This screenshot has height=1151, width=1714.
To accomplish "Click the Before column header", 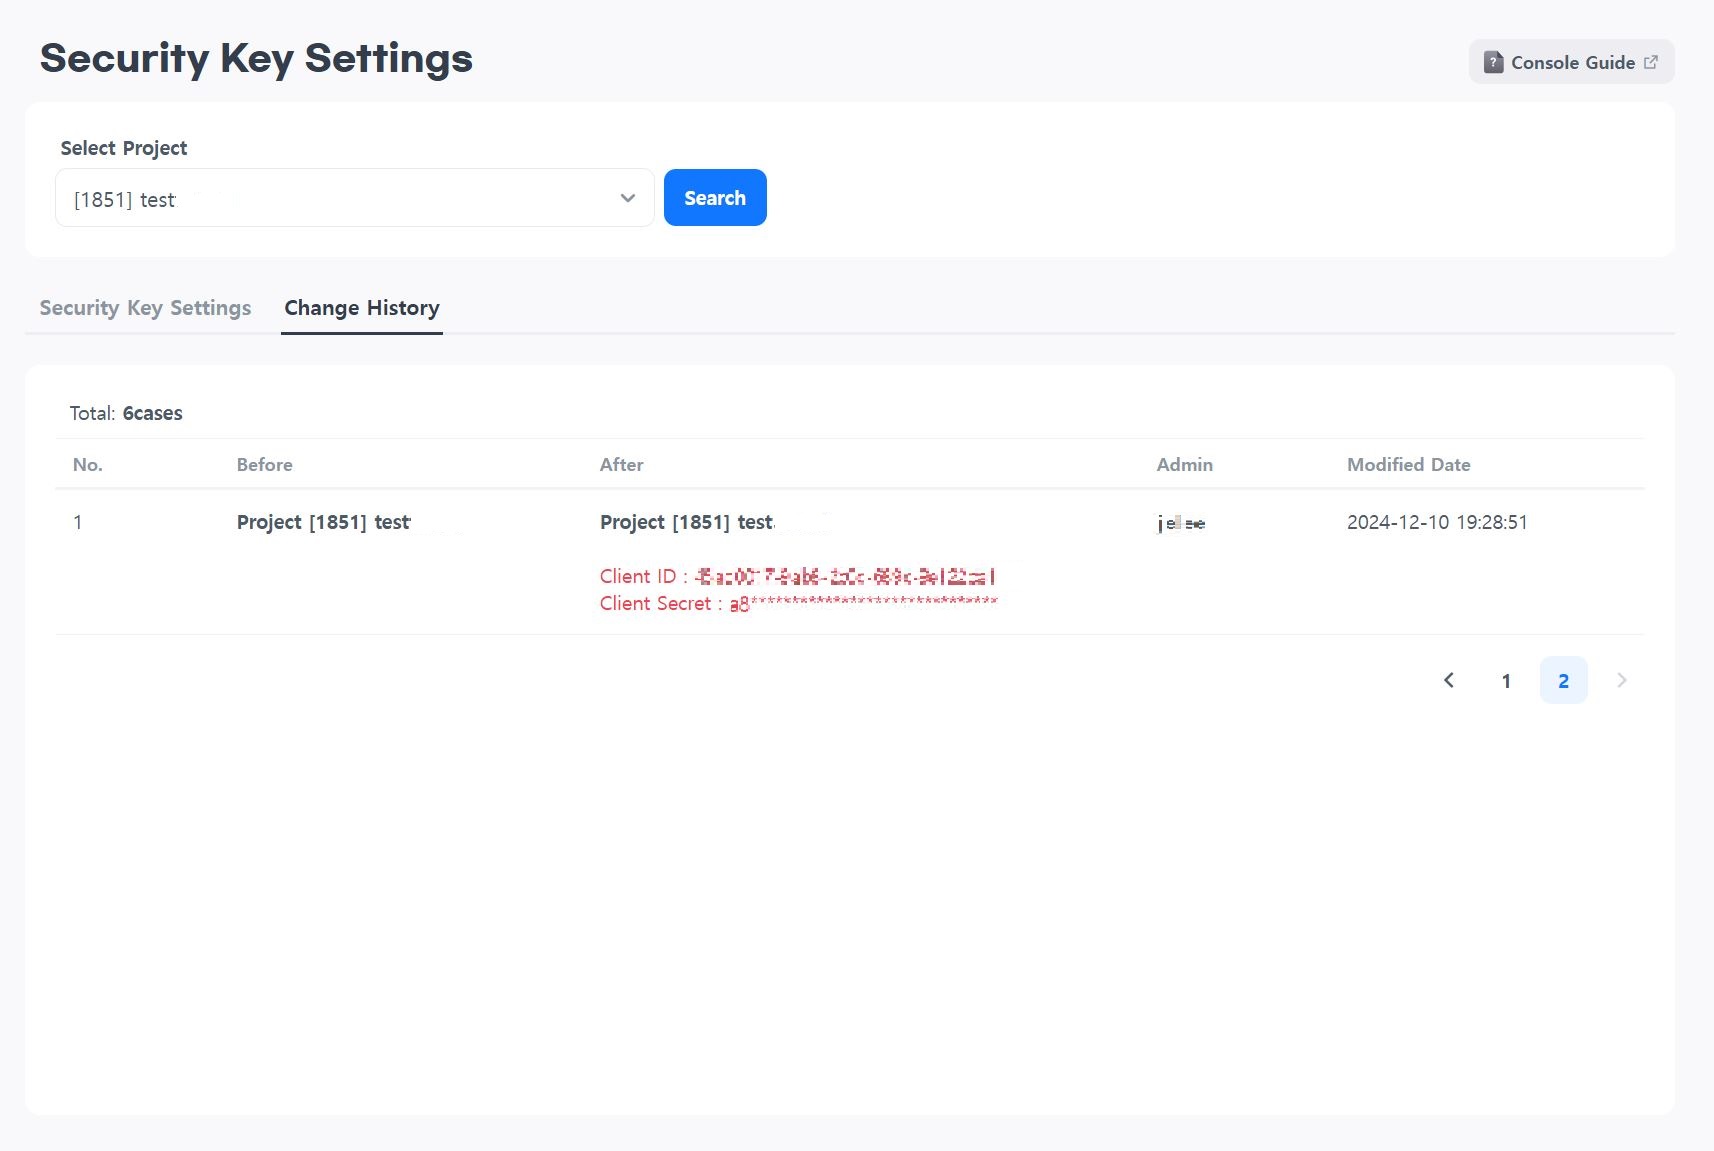I will (264, 464).
